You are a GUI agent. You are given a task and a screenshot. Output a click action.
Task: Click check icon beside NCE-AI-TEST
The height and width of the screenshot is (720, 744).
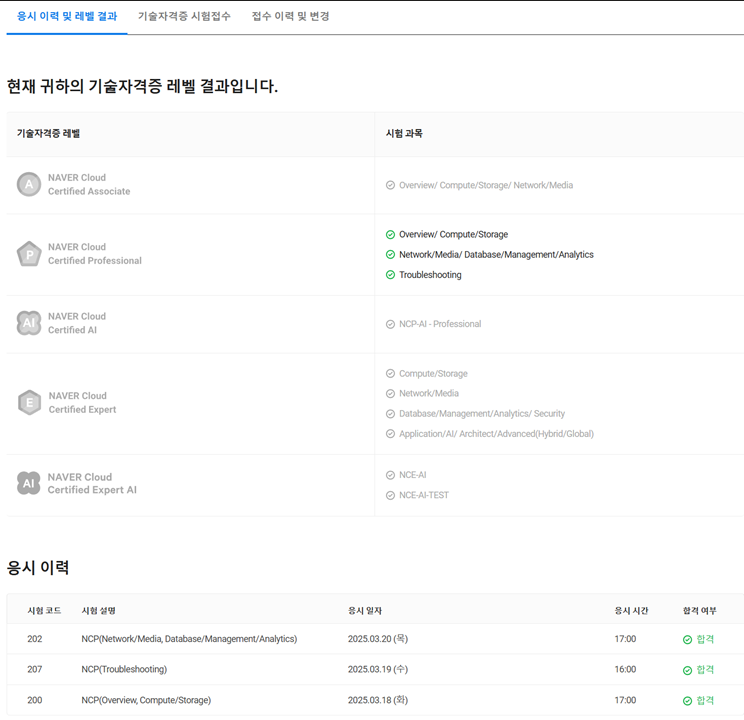pos(390,496)
